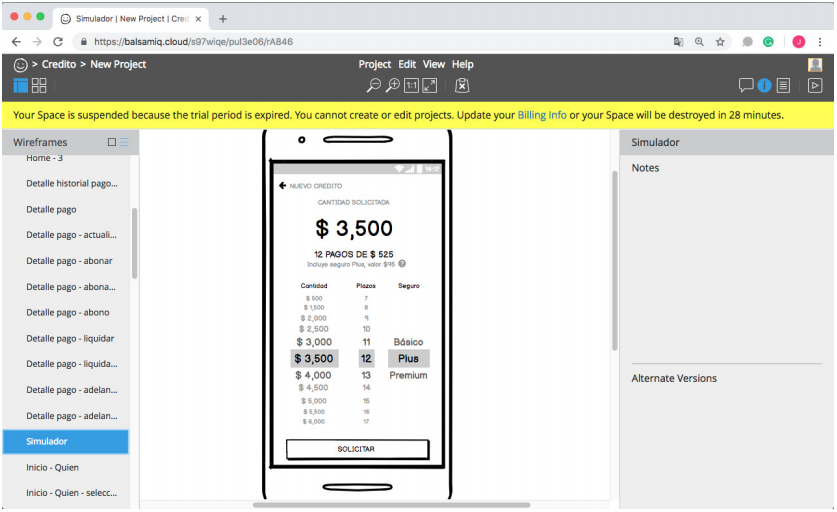Switch to single wireframe view icon
Viewport: 837px width, 512px height.
[20, 85]
